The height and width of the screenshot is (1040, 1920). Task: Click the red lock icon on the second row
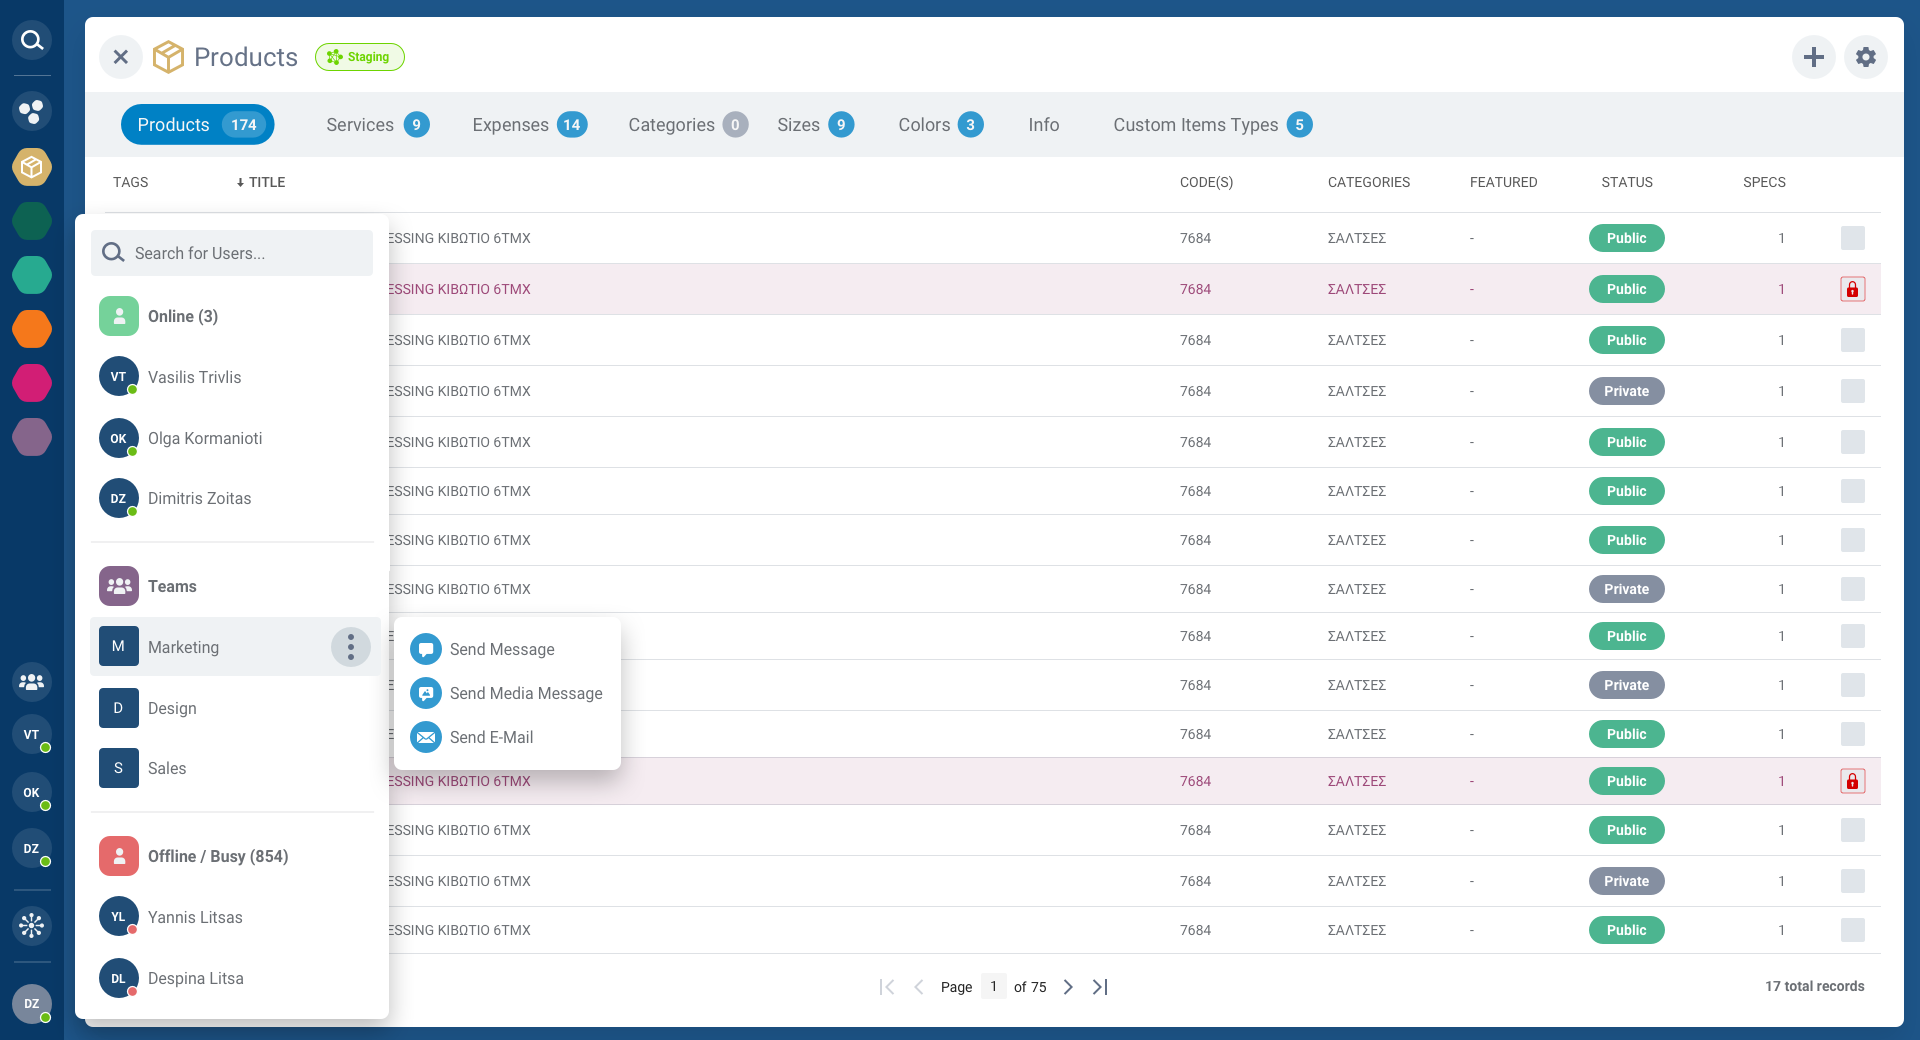click(x=1852, y=289)
